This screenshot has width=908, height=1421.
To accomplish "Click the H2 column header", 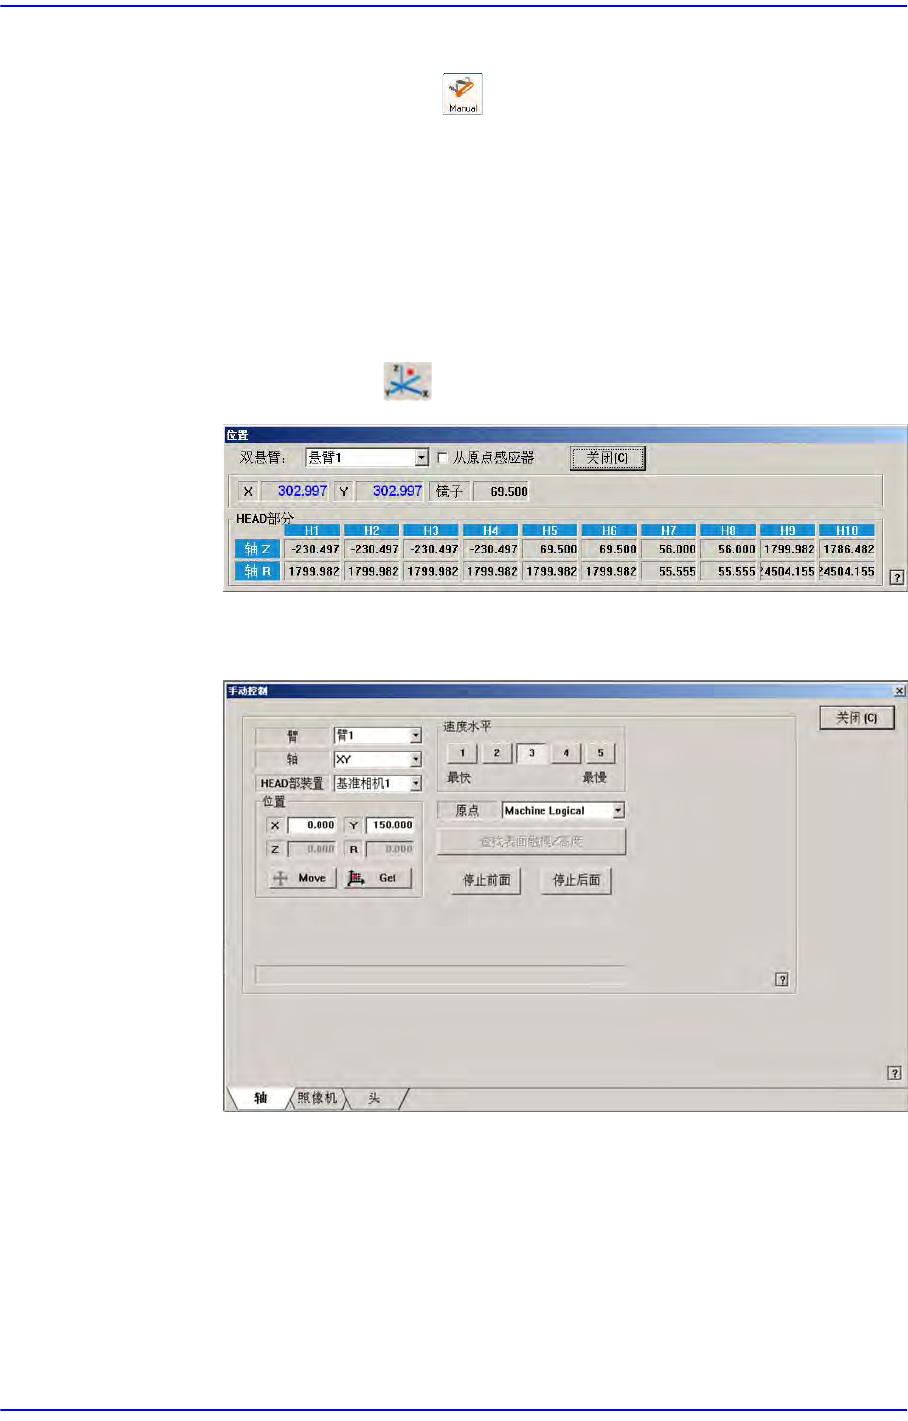I will coord(372,530).
